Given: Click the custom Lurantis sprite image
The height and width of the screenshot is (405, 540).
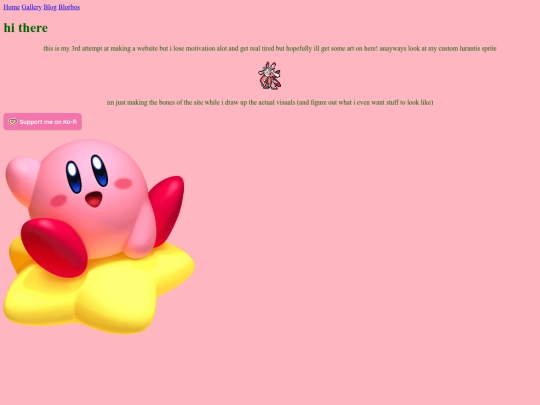Looking at the screenshot, I should click(x=270, y=75).
